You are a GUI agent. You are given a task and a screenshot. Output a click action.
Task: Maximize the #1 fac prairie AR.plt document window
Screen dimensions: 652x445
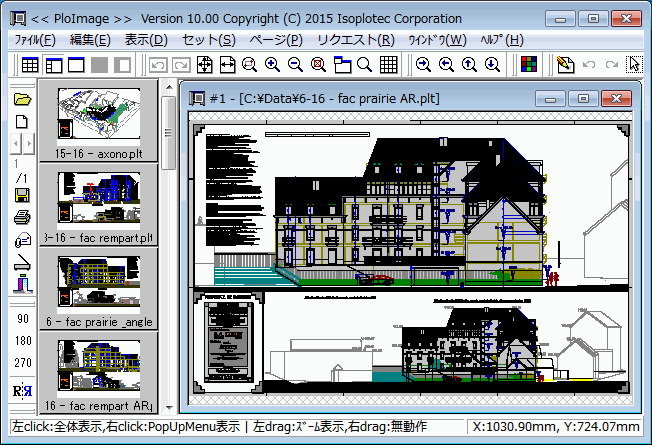(x=583, y=99)
